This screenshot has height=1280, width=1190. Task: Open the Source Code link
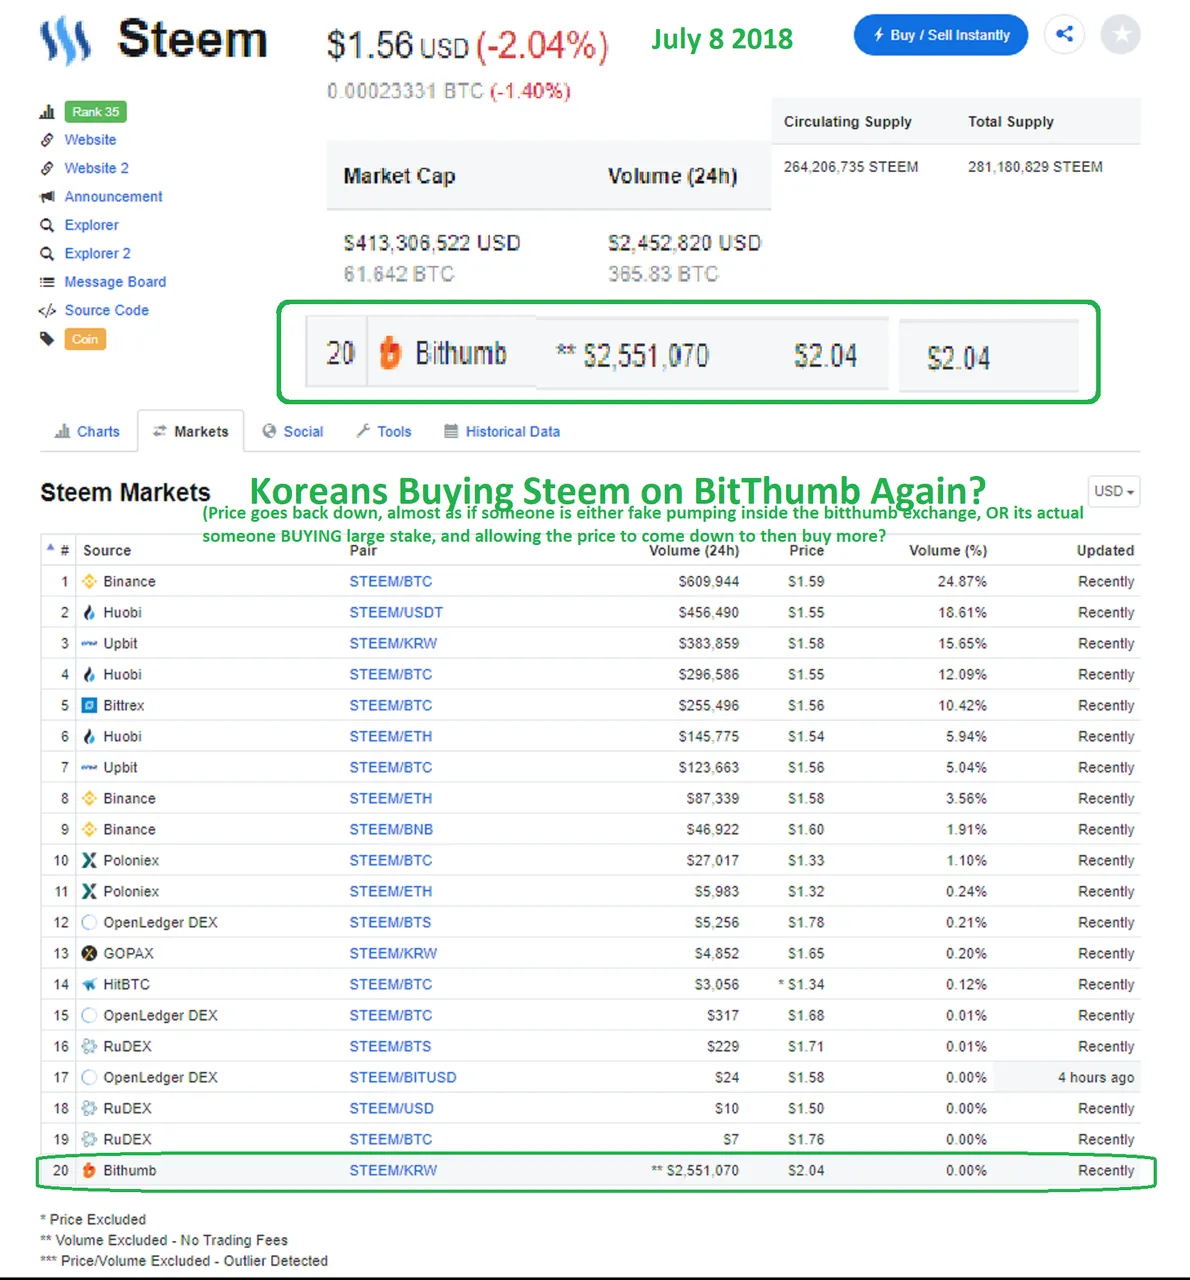coord(106,310)
